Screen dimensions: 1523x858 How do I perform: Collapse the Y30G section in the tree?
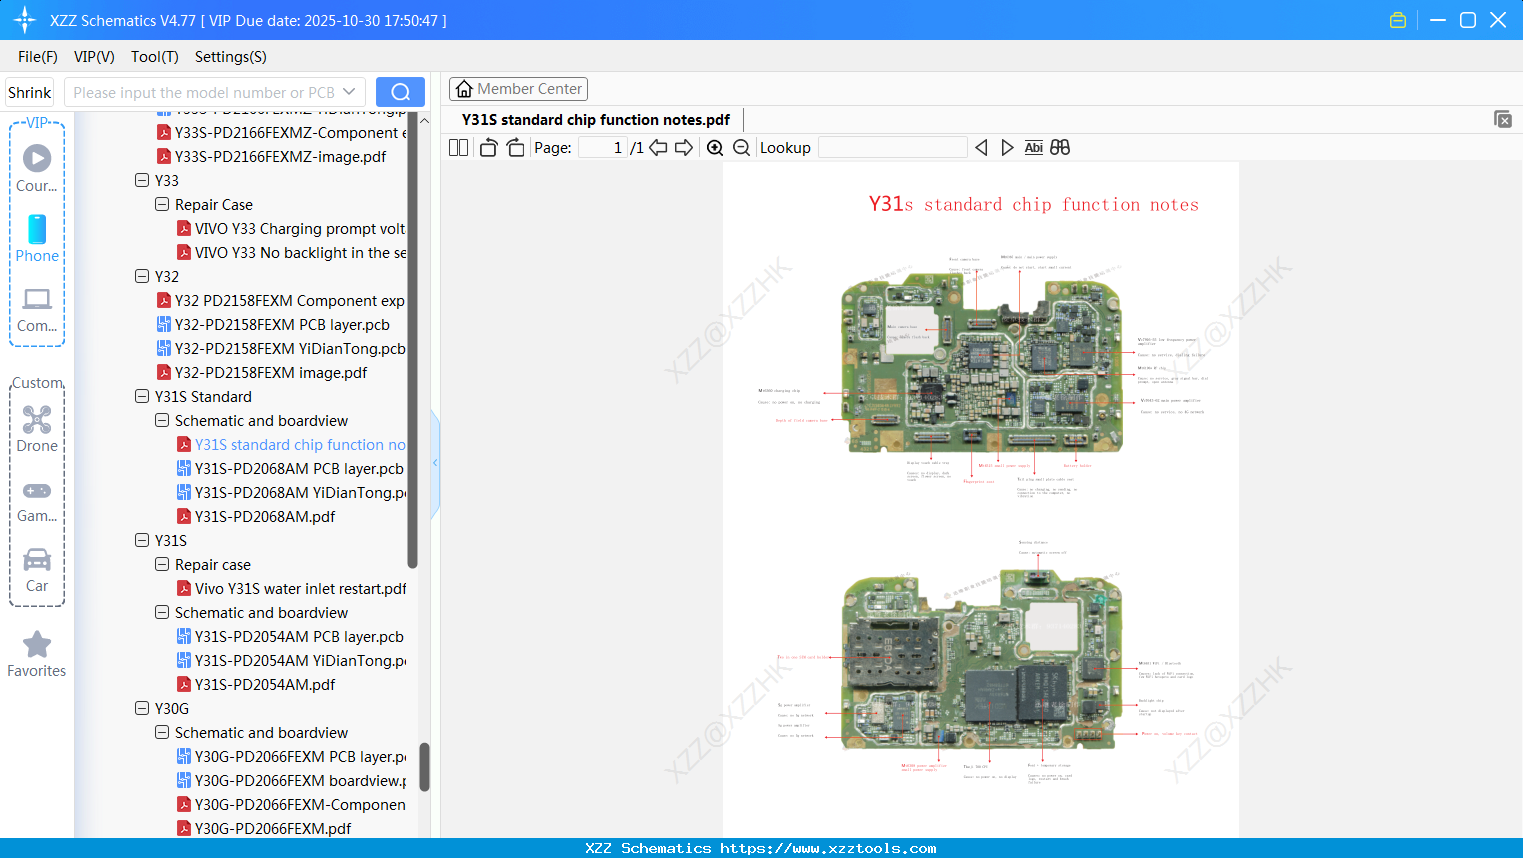tap(141, 708)
